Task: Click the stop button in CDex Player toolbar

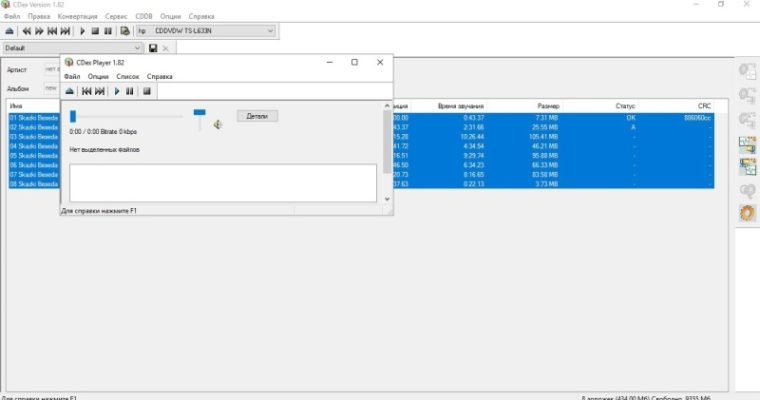Action: tap(146, 91)
